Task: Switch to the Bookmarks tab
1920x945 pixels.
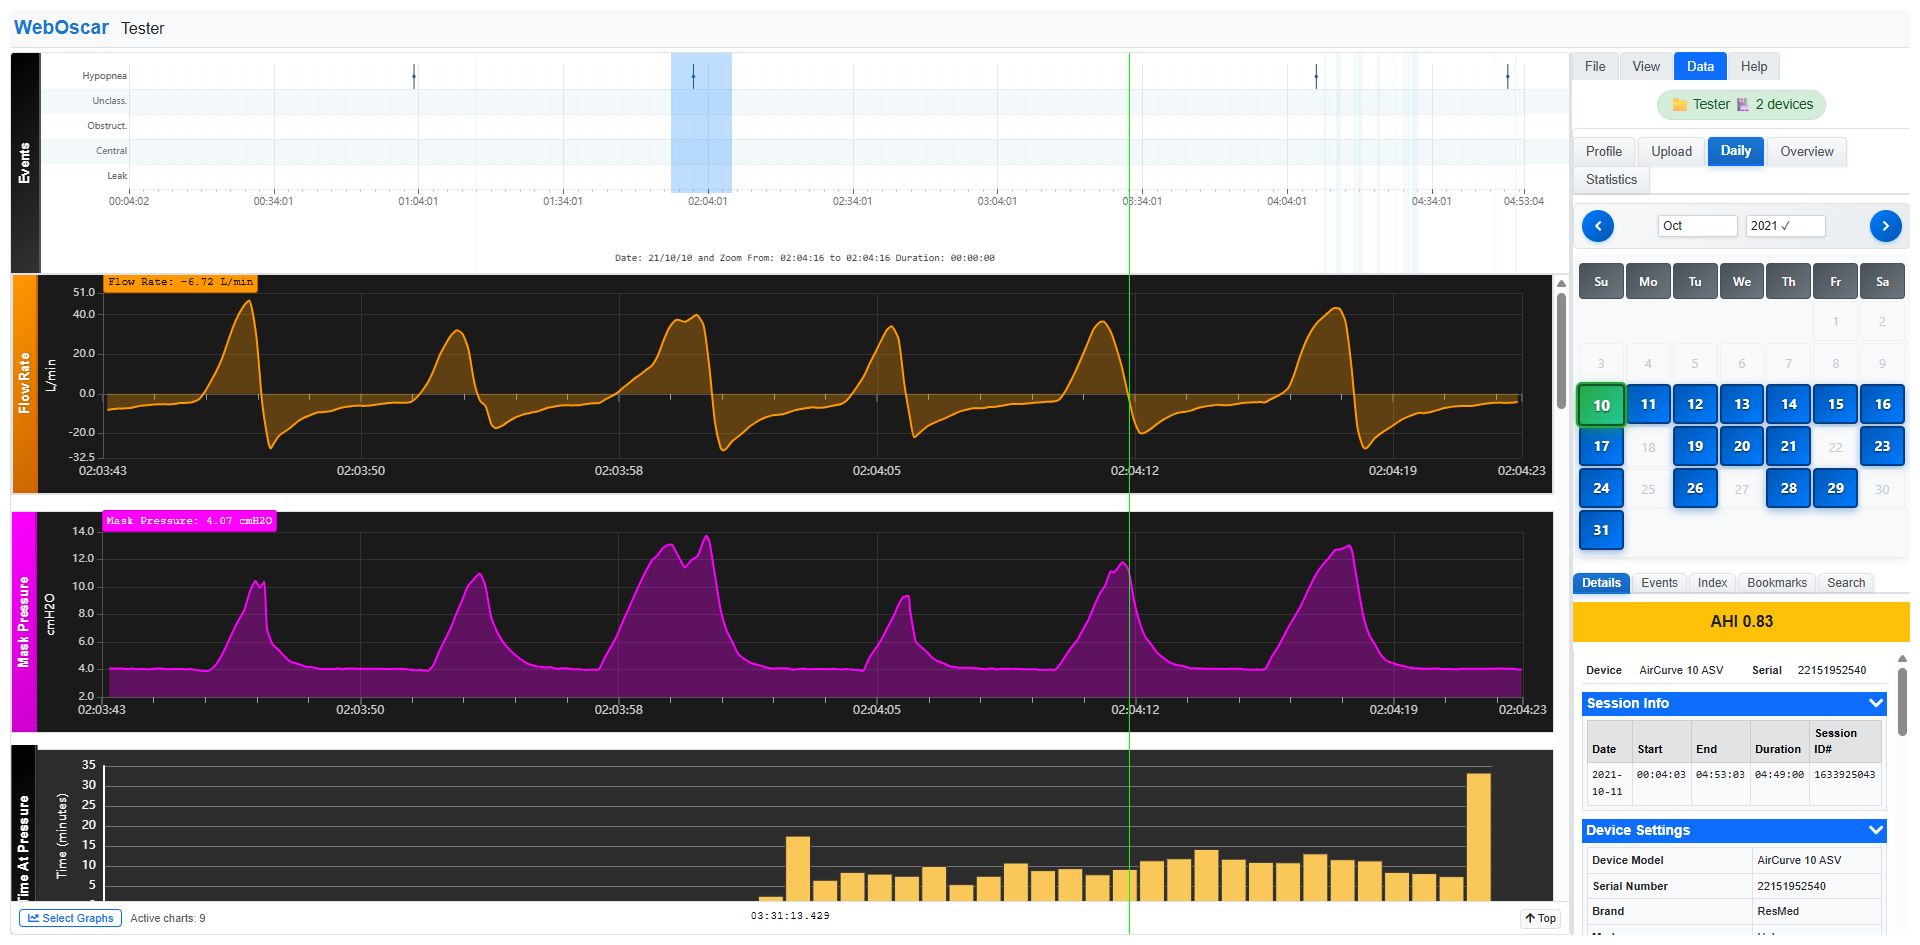Action: (1776, 583)
